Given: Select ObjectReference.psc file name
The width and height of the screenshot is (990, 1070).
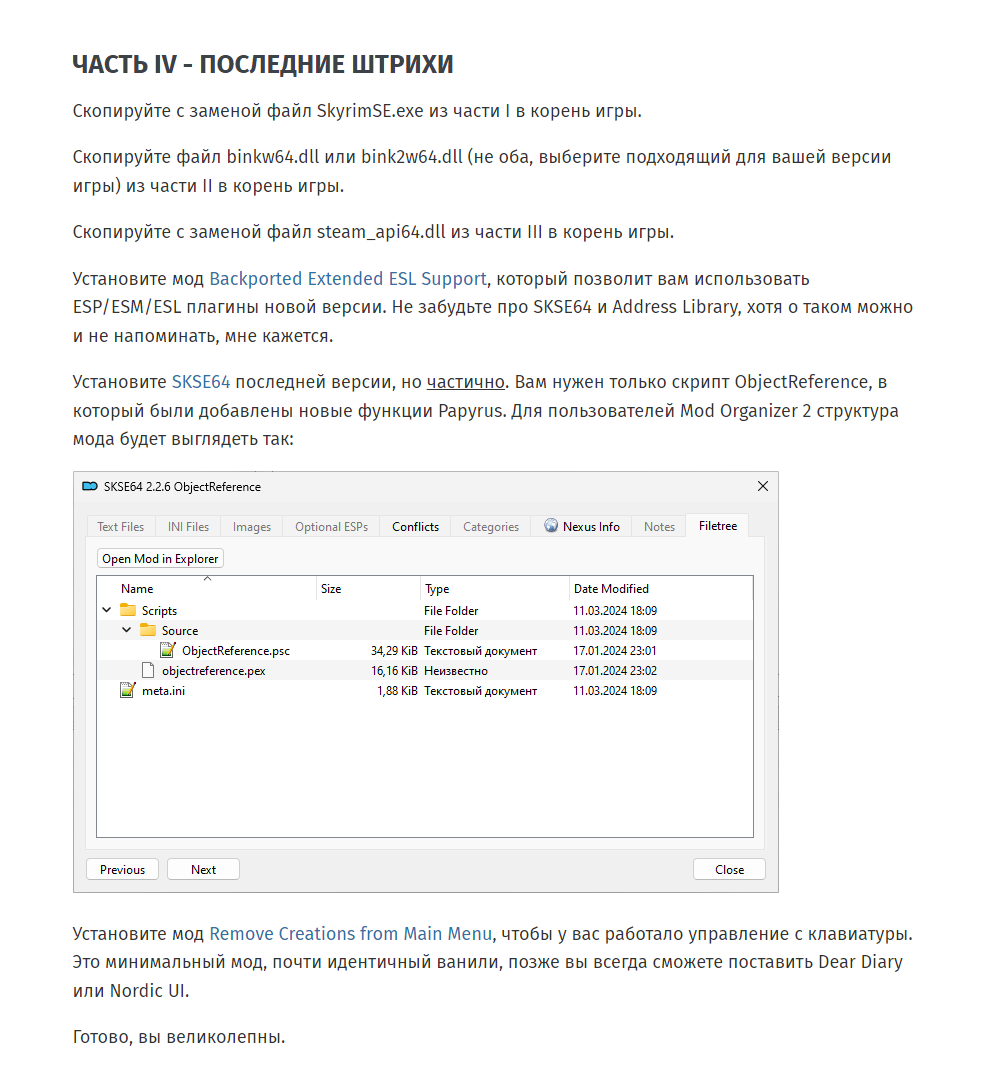Looking at the screenshot, I should click(236, 650).
